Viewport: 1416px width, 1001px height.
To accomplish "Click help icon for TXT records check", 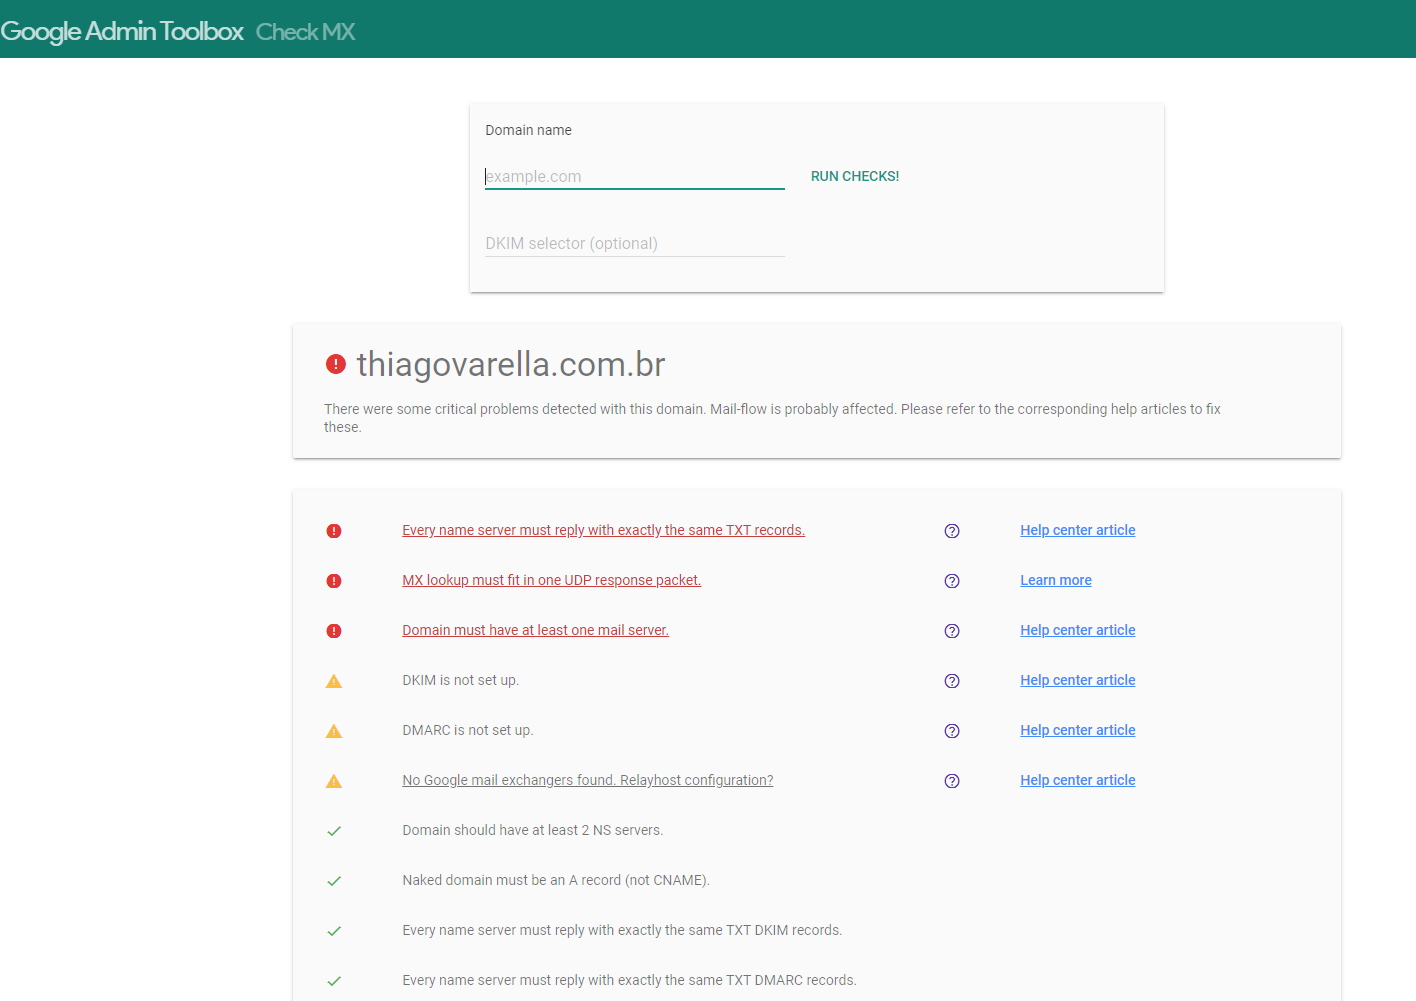I will click(x=952, y=531).
